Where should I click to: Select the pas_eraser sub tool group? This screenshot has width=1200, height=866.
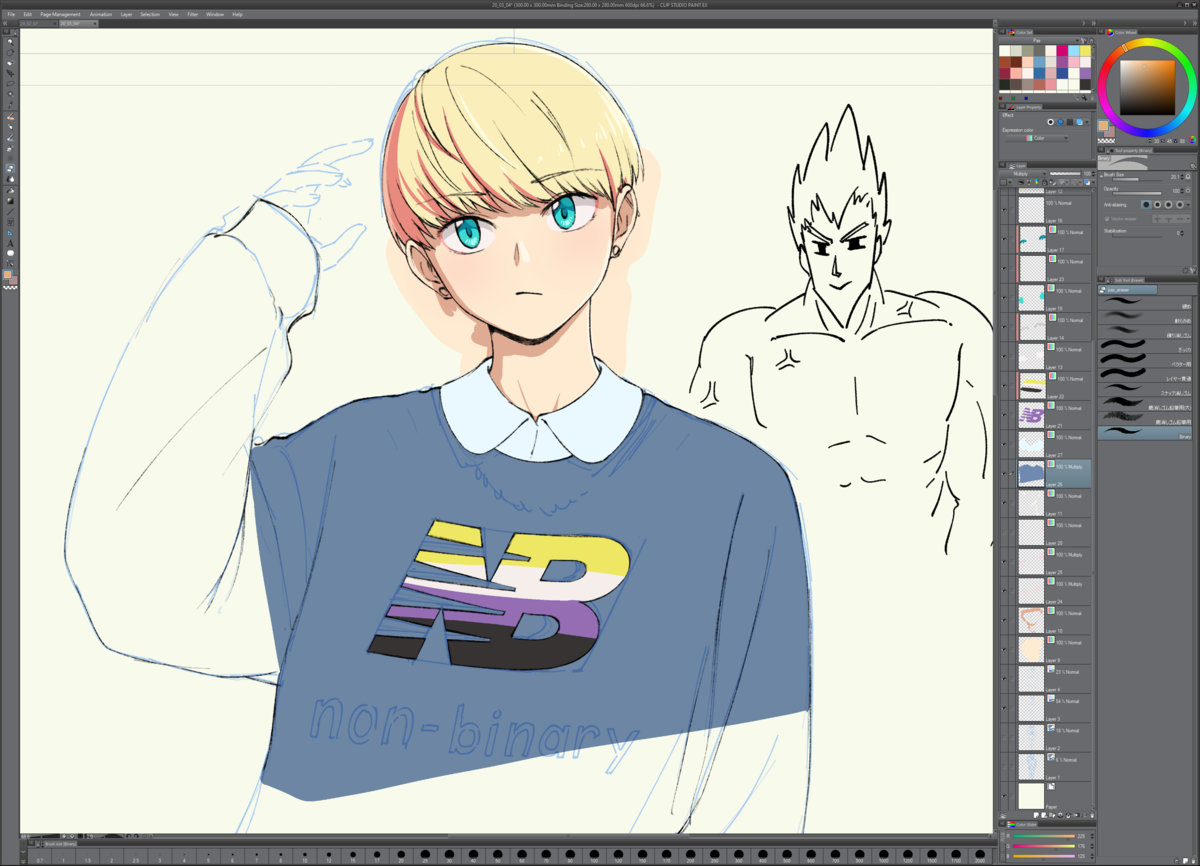pyautogui.click(x=1127, y=289)
